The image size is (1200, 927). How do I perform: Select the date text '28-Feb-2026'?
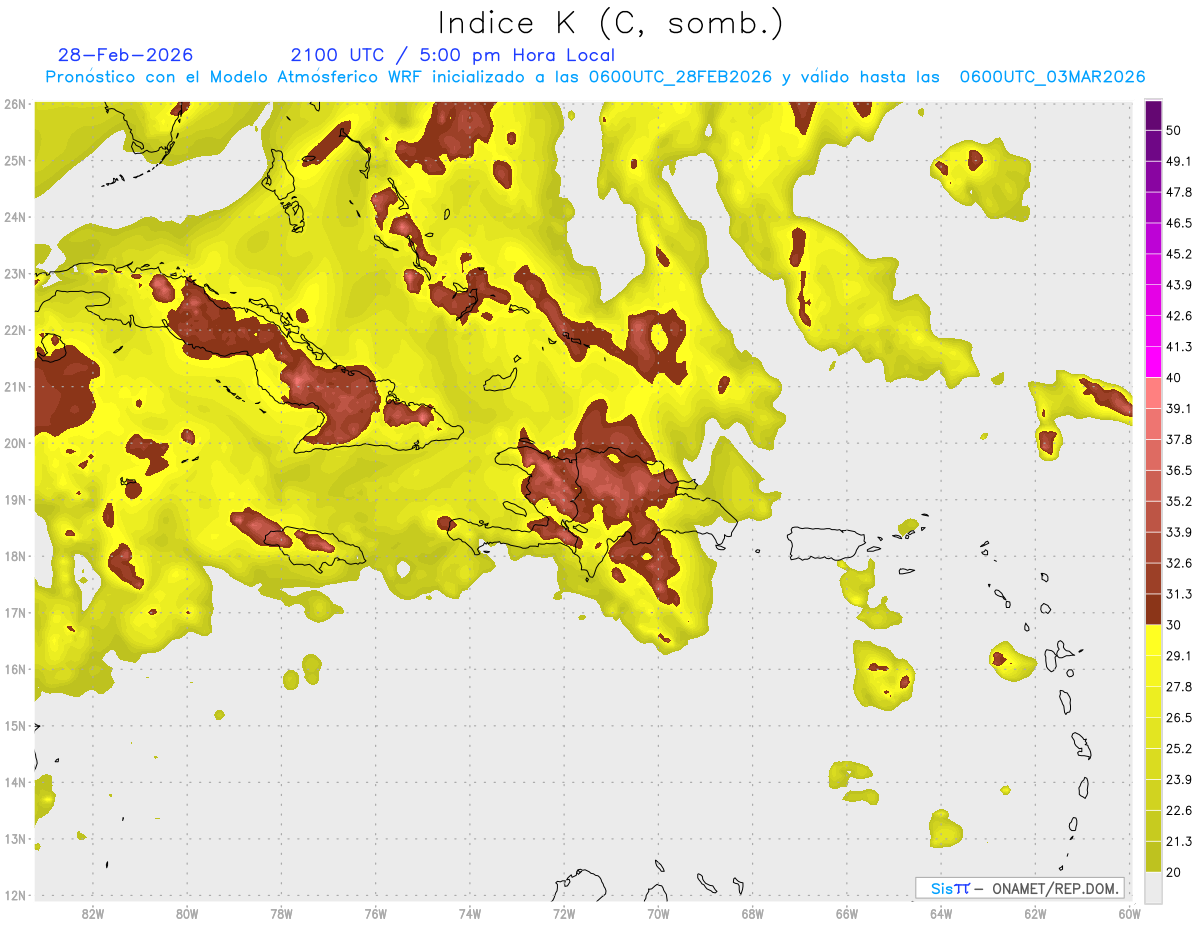point(126,55)
